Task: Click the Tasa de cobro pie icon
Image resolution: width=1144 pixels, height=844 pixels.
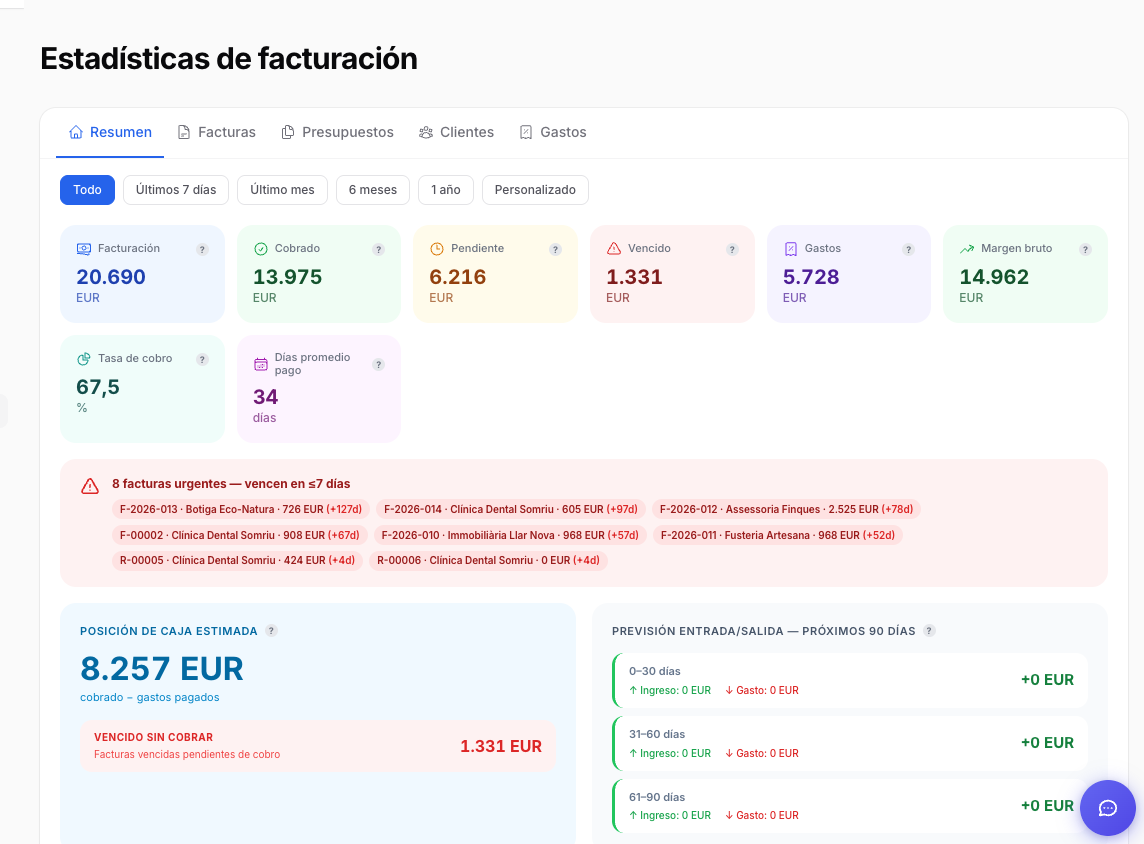Action: point(84,359)
